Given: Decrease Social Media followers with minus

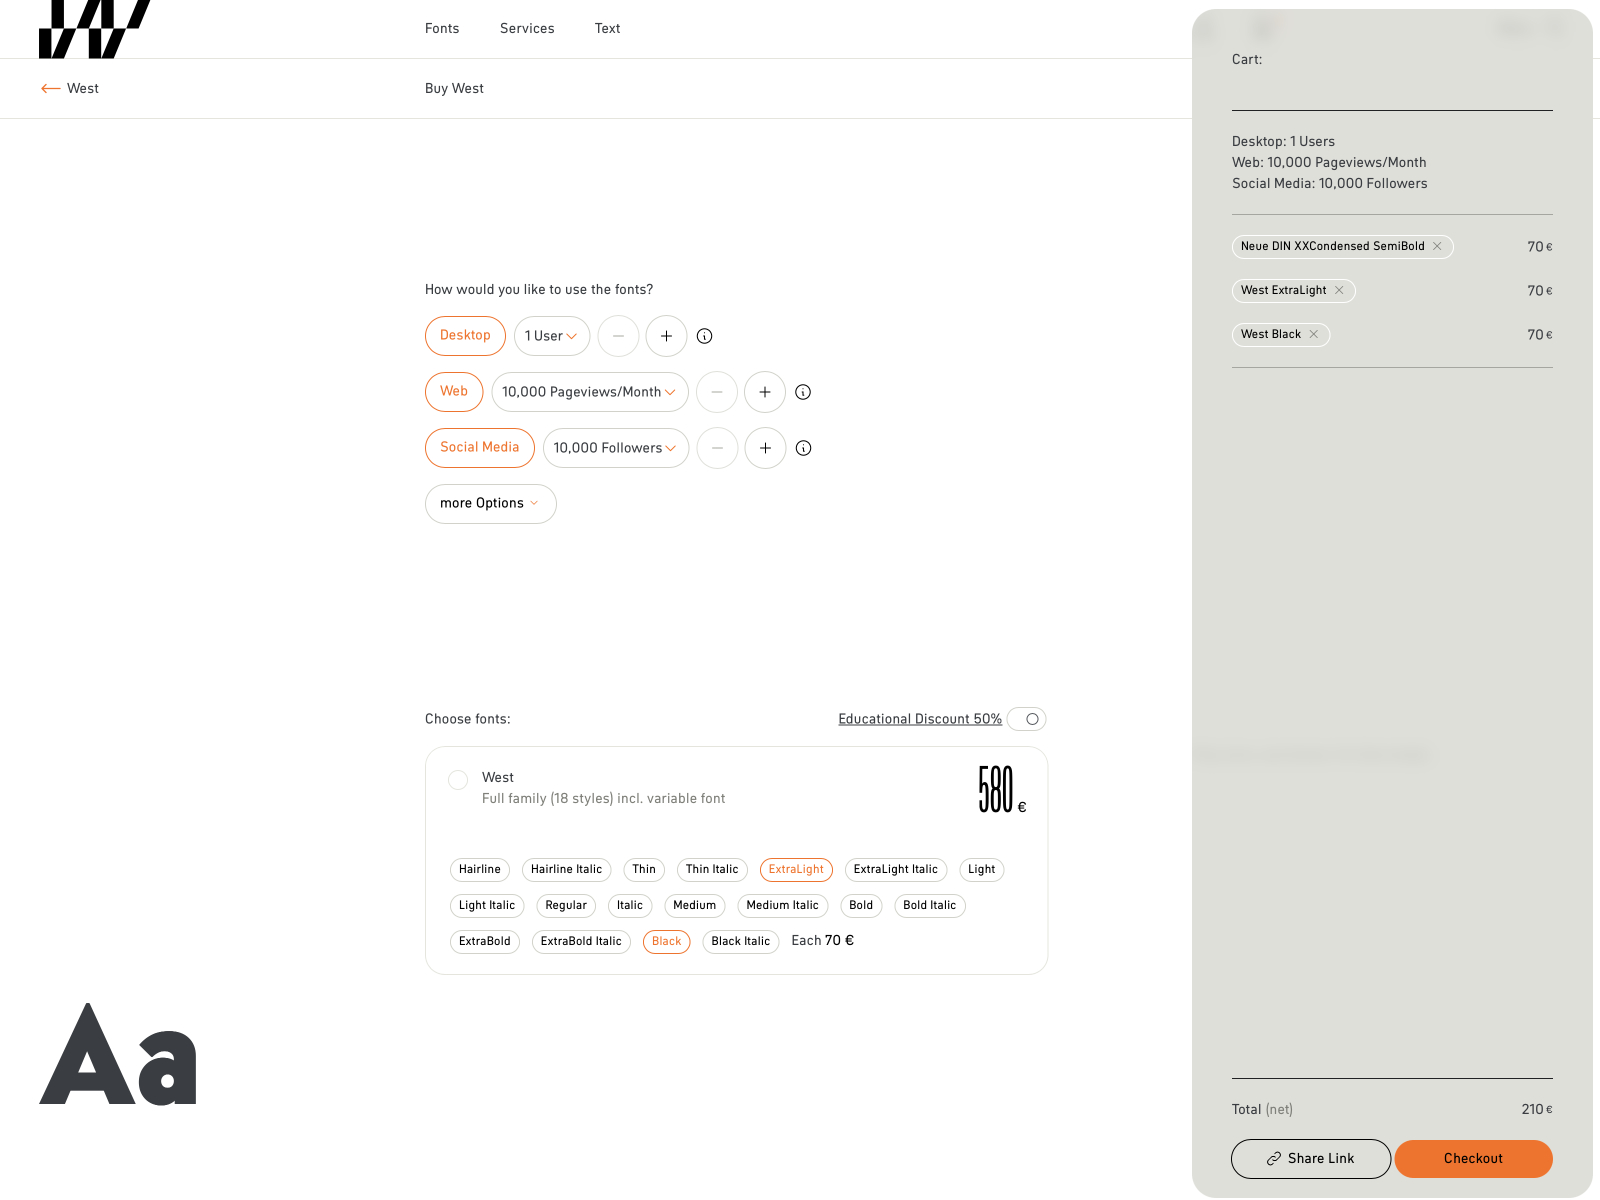Looking at the screenshot, I should point(717,448).
